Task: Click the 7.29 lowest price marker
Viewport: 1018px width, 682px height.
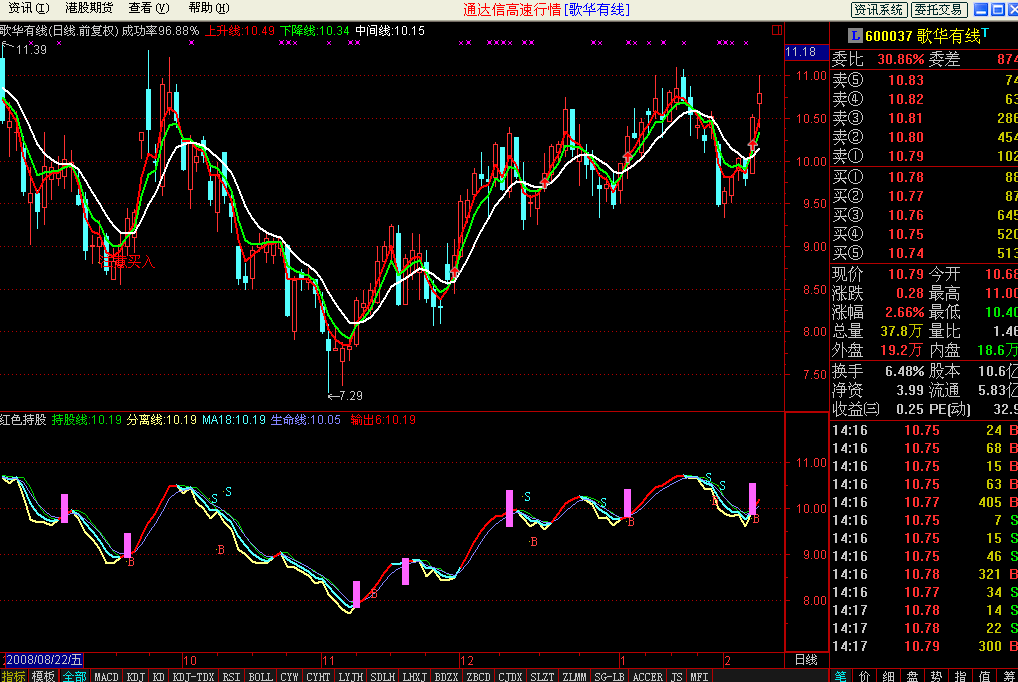Action: click(345, 396)
